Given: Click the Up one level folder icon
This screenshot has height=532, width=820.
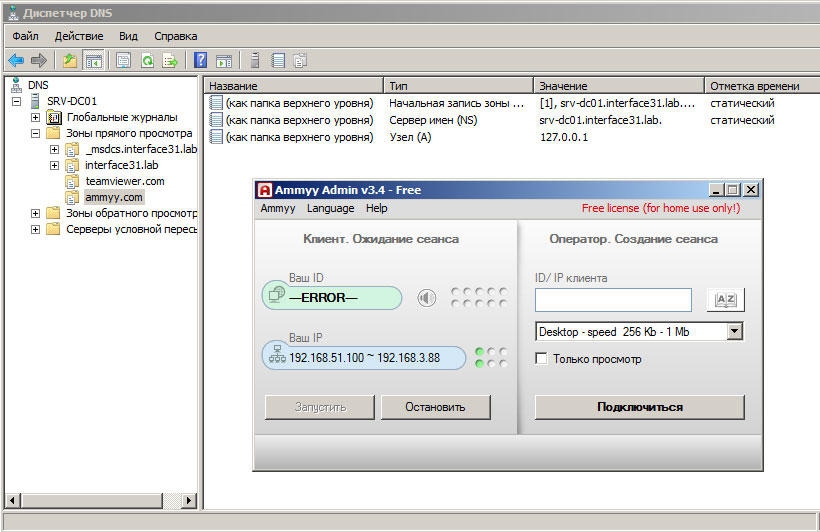Looking at the screenshot, I should click(x=69, y=60).
